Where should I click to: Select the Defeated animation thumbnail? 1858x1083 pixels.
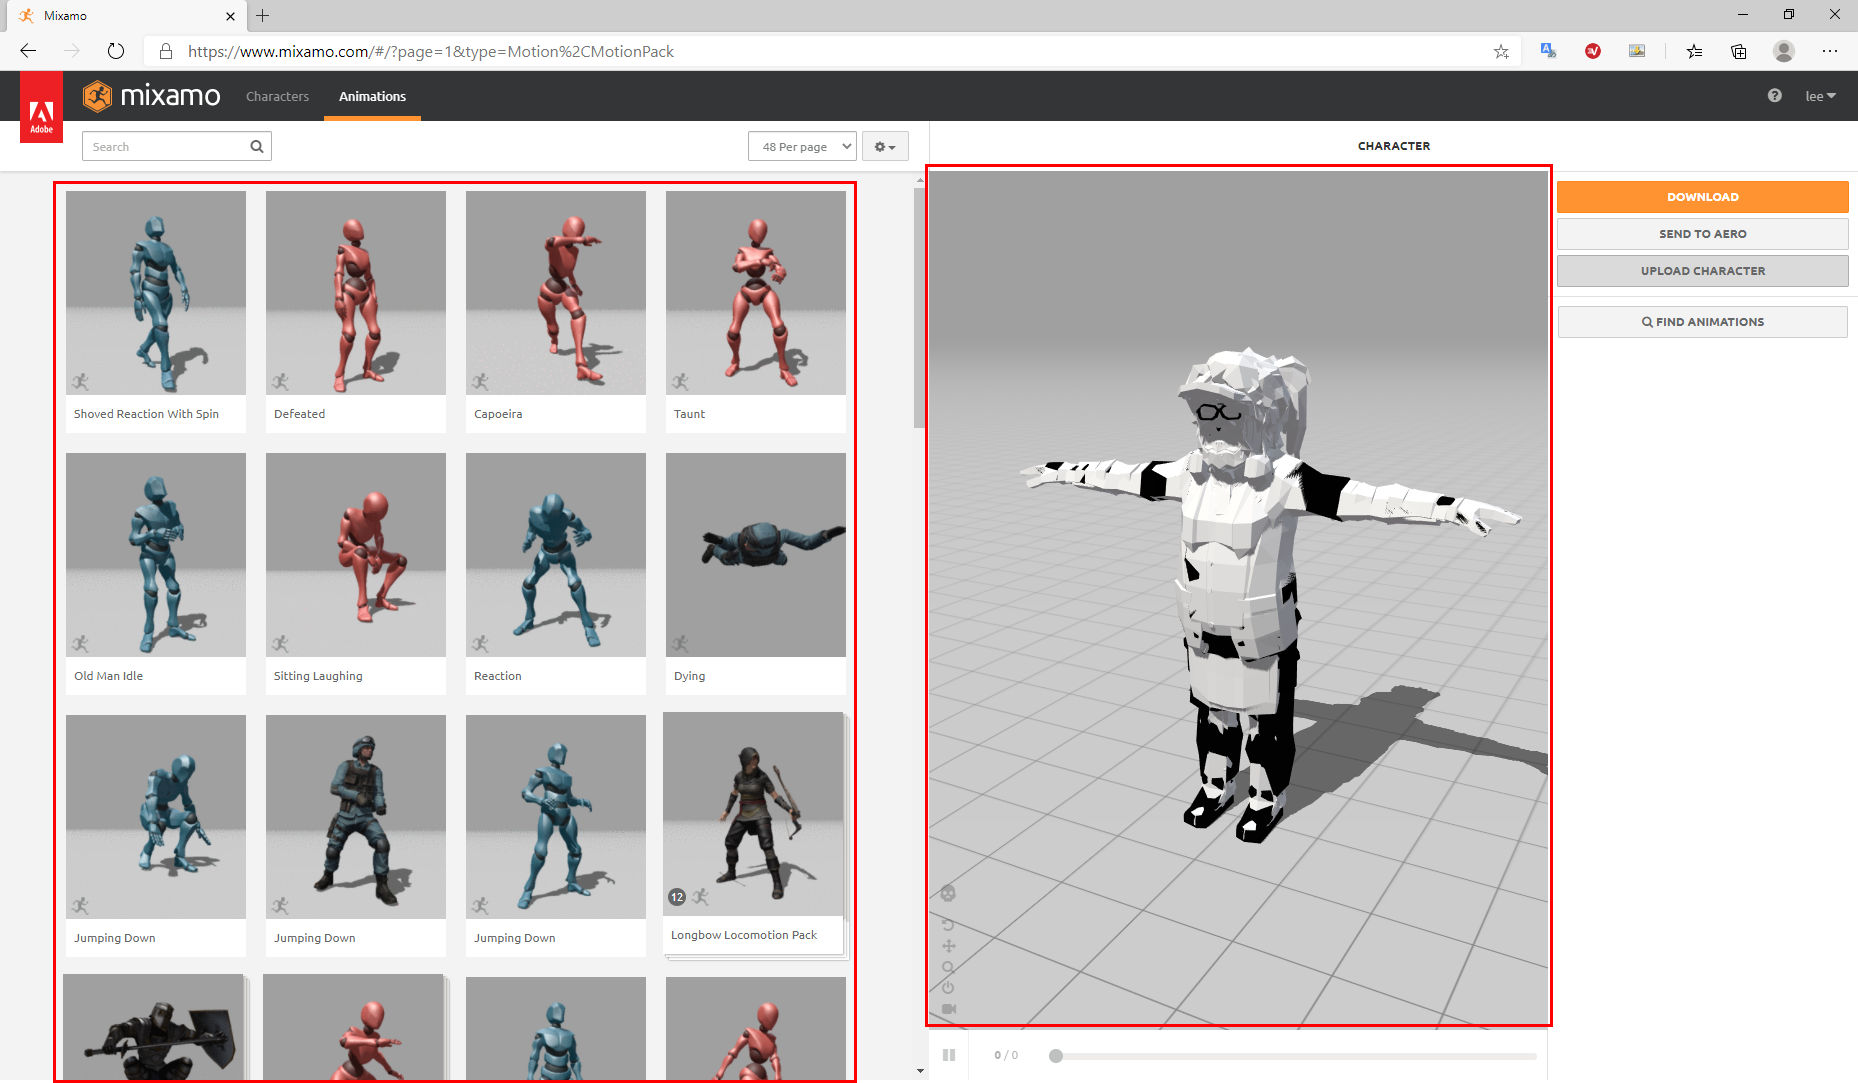[x=356, y=293]
